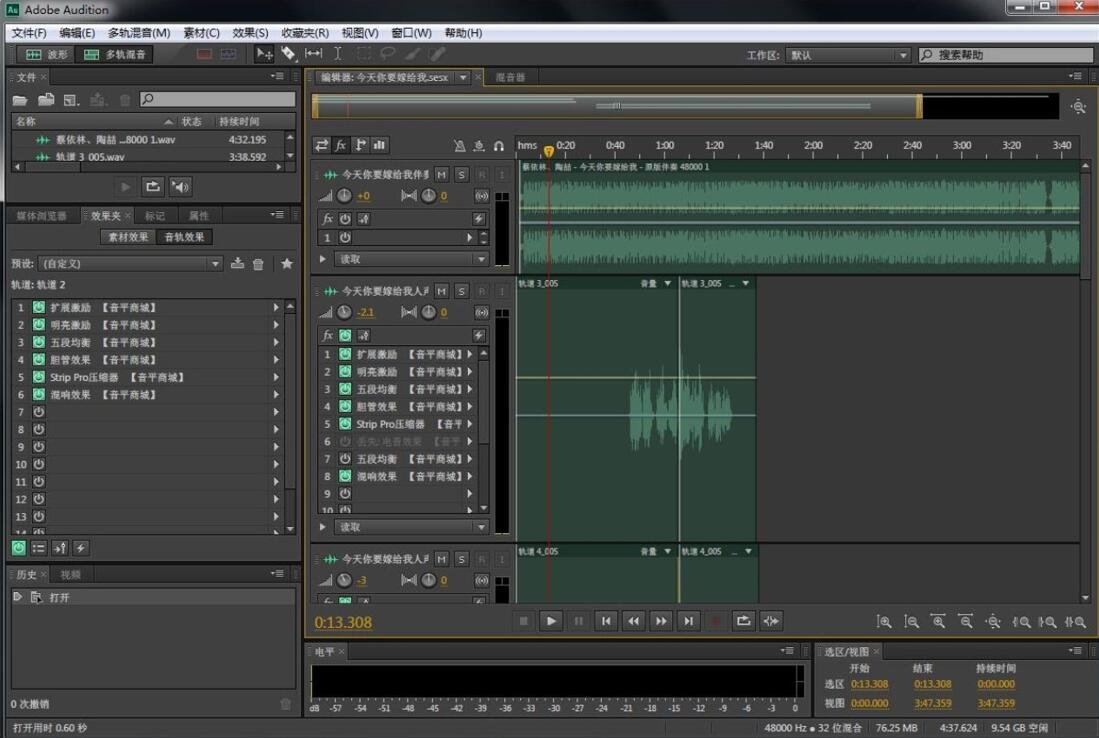The width and height of the screenshot is (1099, 738).
Task: Click the fx view icon above tracks
Action: tap(341, 145)
